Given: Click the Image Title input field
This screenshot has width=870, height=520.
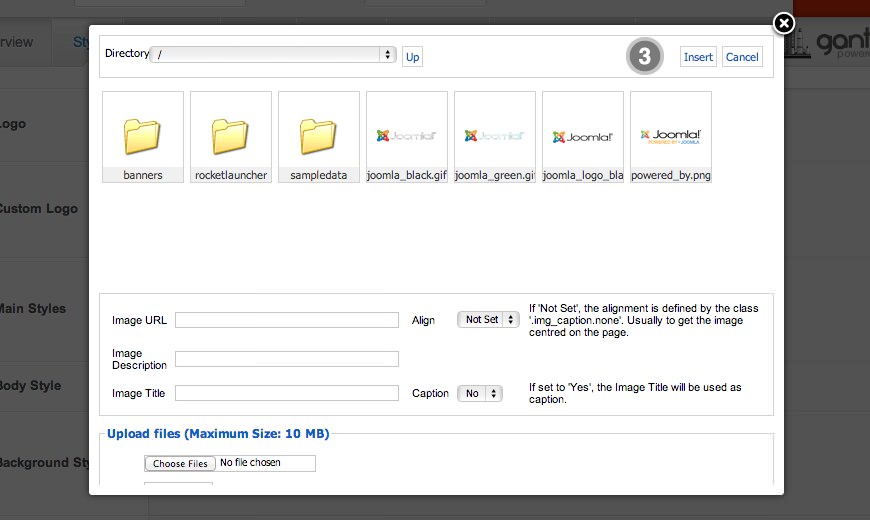Looking at the screenshot, I should 287,394.
